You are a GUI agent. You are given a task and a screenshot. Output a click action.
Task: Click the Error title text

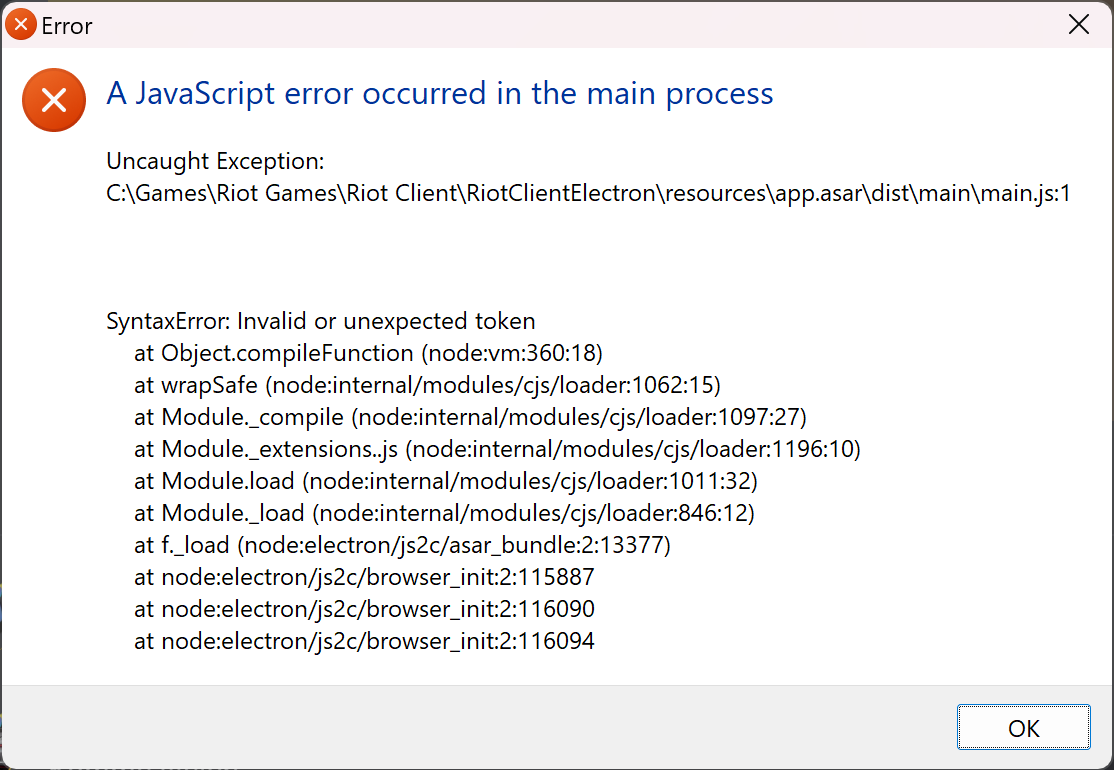pos(64,23)
